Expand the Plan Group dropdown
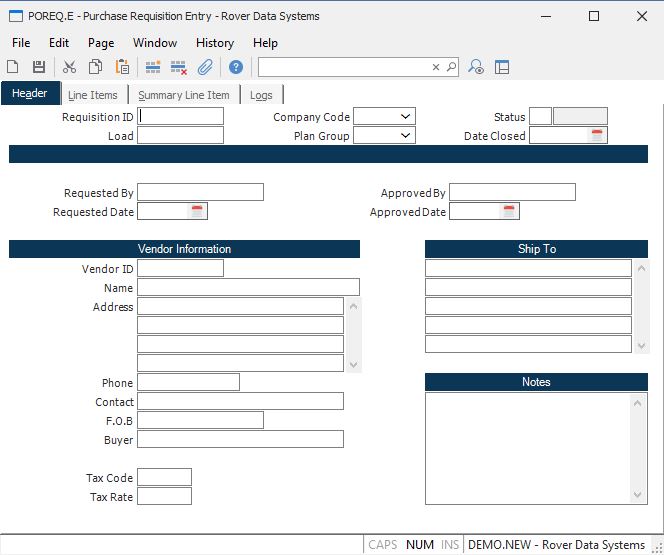664x555 pixels. click(405, 136)
